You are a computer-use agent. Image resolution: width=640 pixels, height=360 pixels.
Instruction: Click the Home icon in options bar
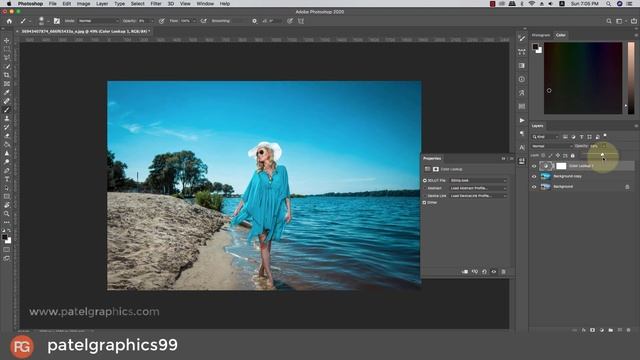point(9,21)
